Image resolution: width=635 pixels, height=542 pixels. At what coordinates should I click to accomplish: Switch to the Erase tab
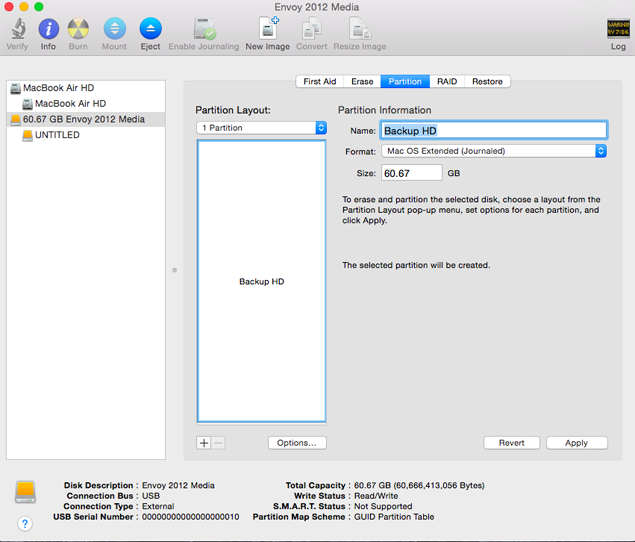(362, 81)
